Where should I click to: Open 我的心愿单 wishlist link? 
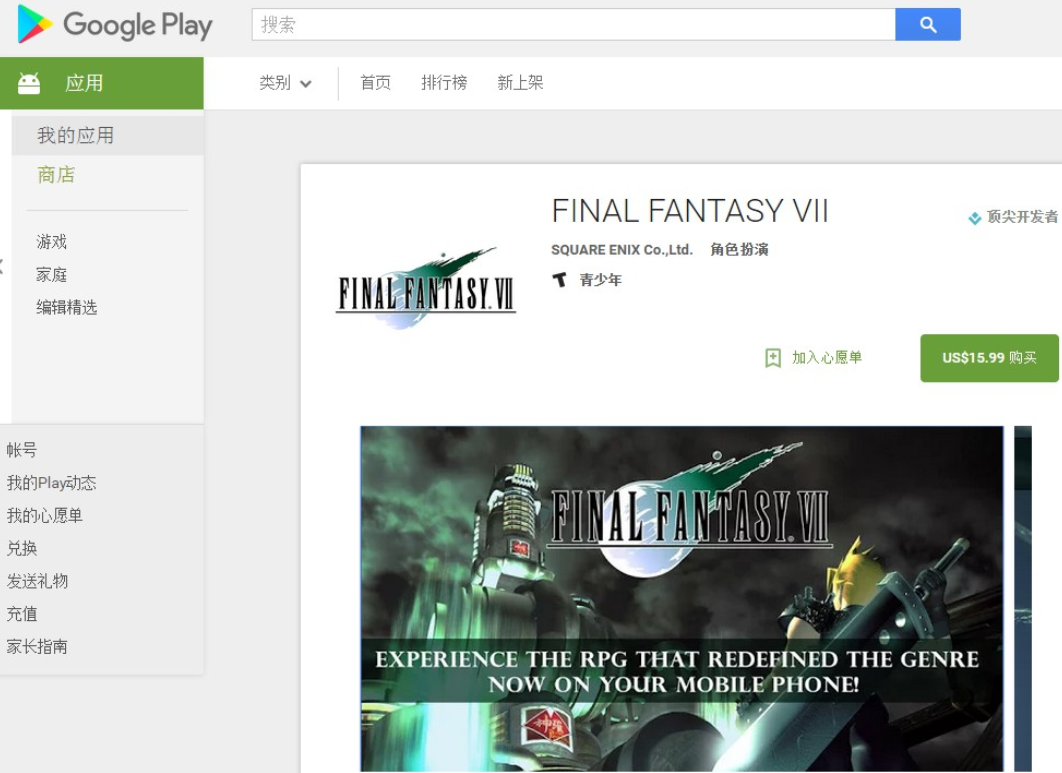[44, 516]
